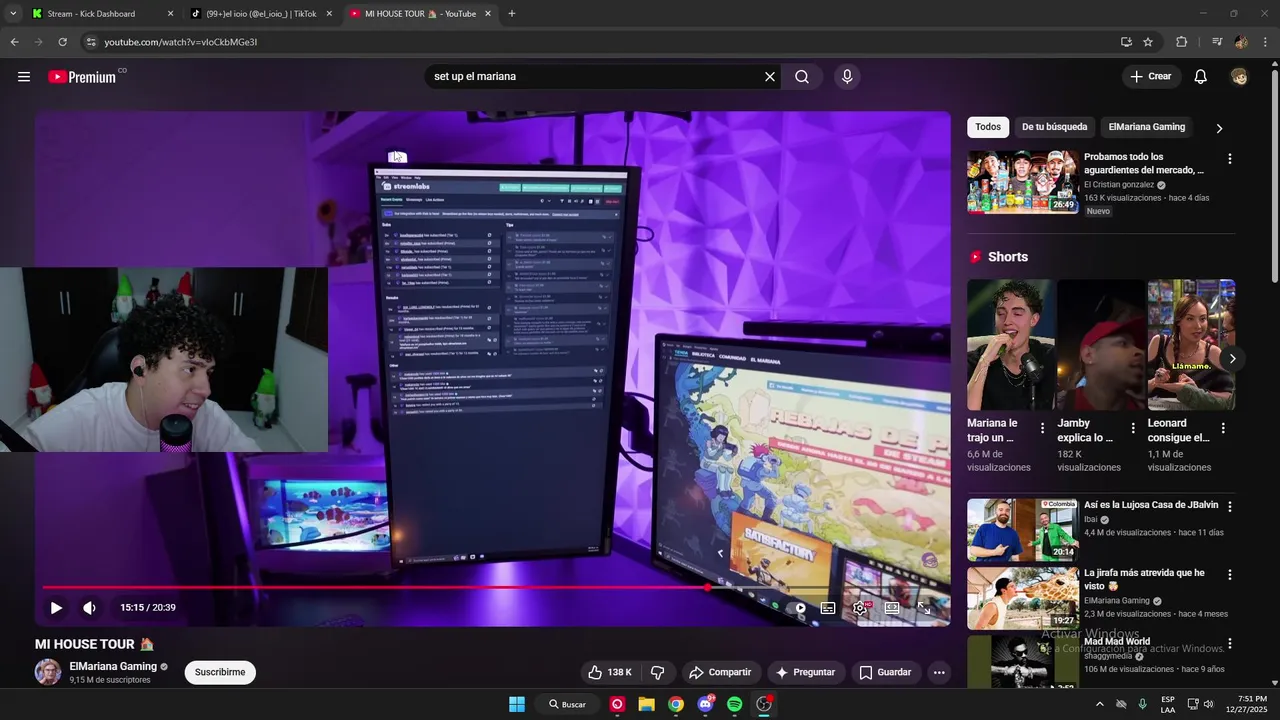Exit full-window player view
1280x720 pixels.
(x=924, y=607)
